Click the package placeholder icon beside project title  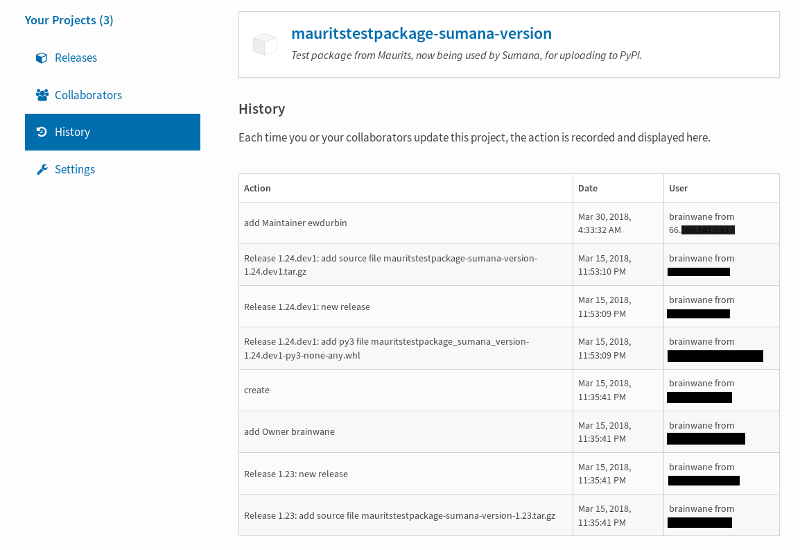(x=265, y=44)
